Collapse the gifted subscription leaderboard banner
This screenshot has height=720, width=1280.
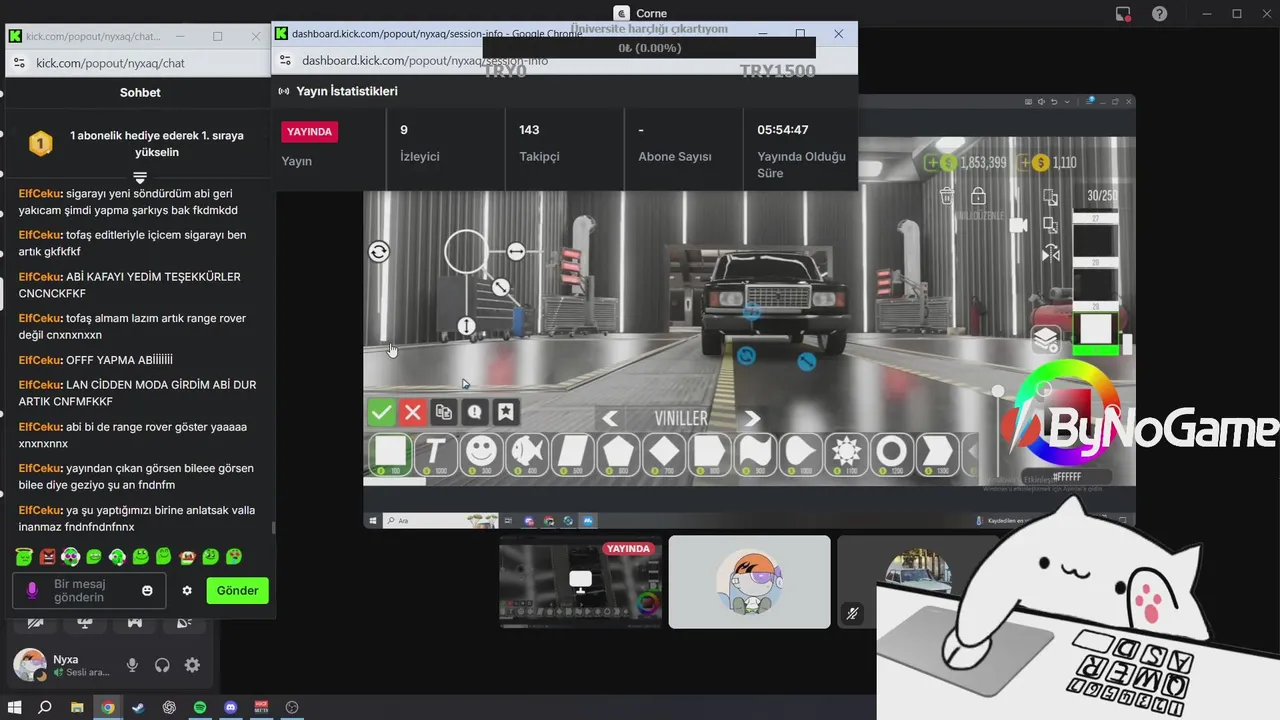coord(140,177)
